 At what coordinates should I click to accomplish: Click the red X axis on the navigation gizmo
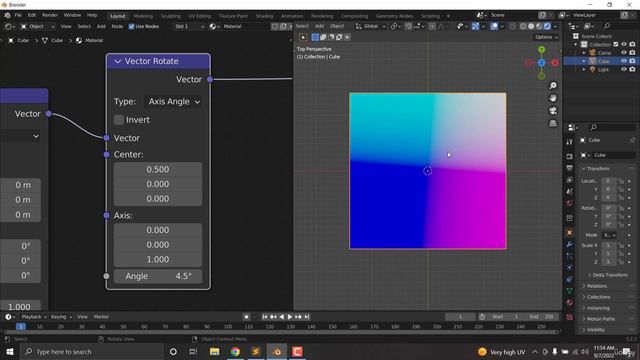[x=555, y=62]
